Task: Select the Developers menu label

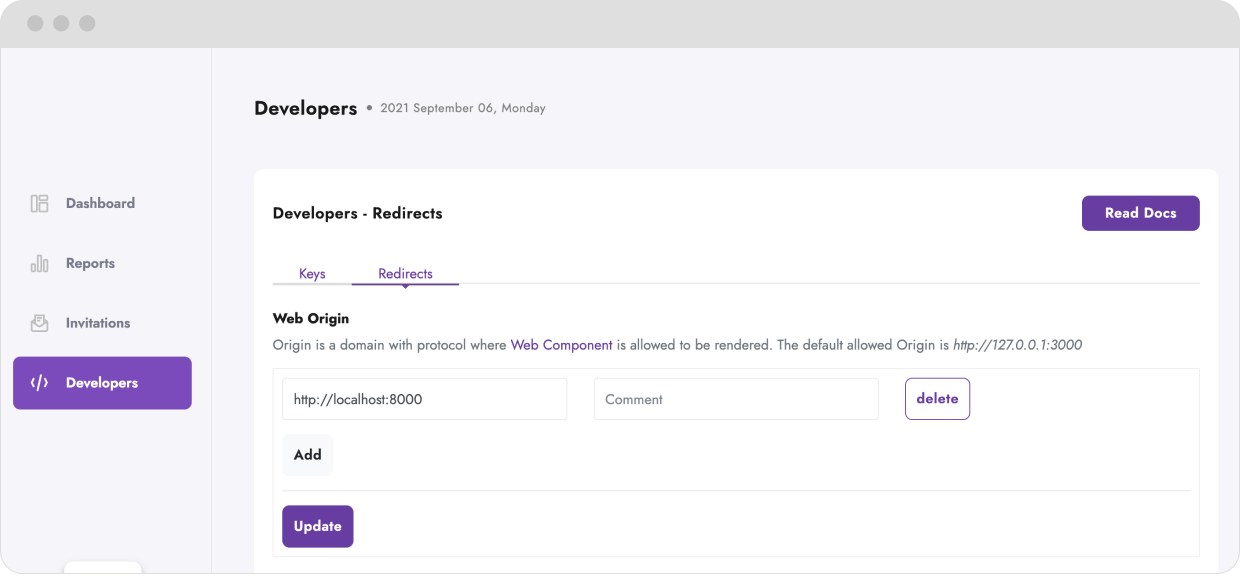Action: point(102,383)
